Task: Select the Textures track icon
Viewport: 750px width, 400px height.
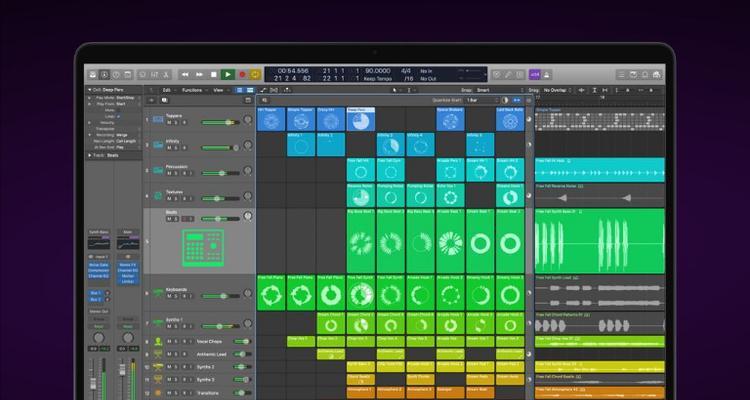Action: [x=158, y=196]
